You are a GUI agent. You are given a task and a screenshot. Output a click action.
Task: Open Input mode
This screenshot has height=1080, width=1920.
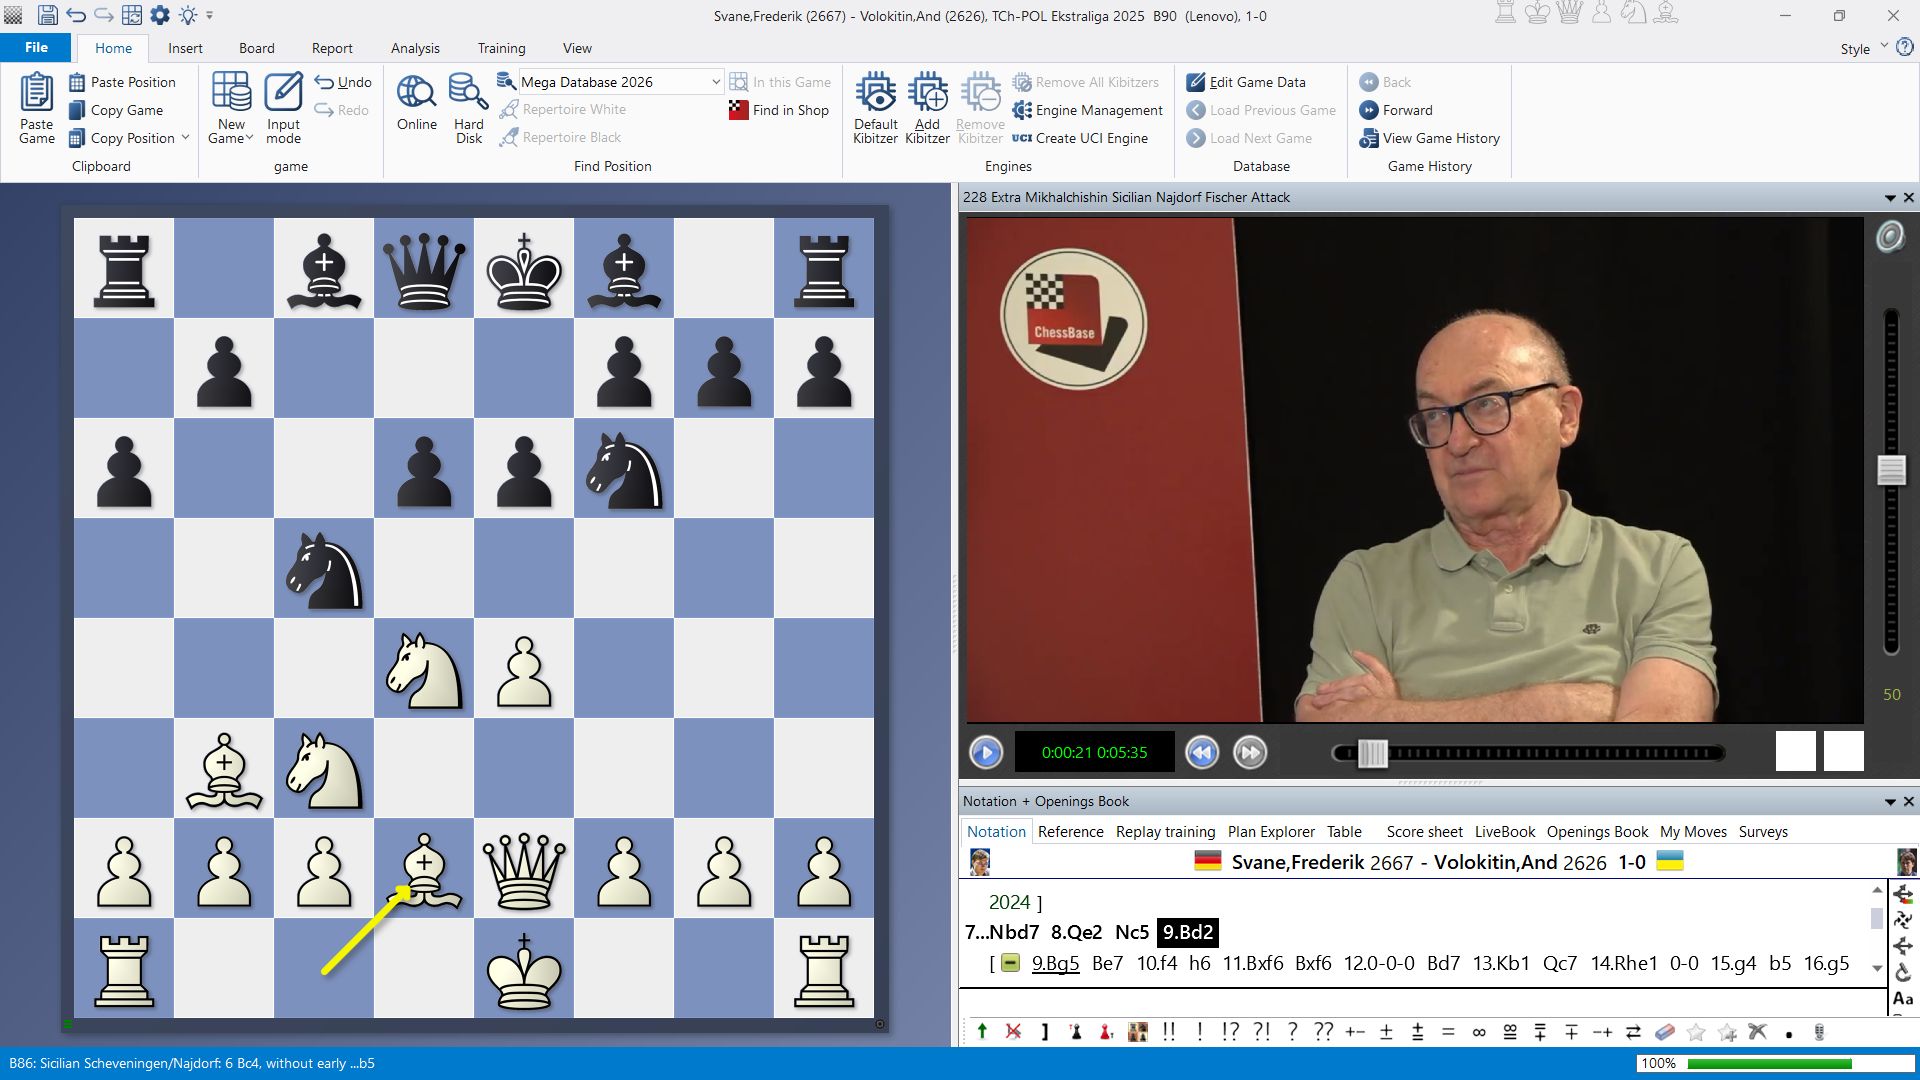pyautogui.click(x=283, y=108)
